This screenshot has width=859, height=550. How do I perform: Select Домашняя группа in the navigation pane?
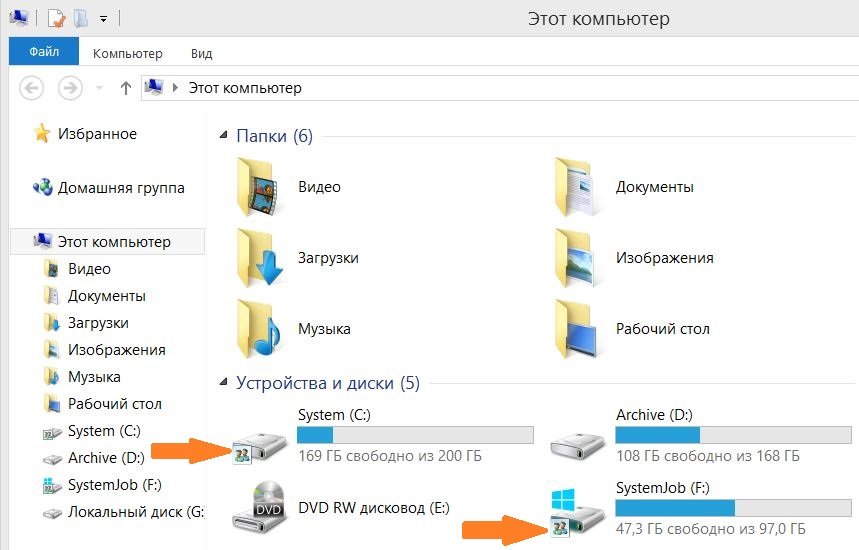pos(120,187)
